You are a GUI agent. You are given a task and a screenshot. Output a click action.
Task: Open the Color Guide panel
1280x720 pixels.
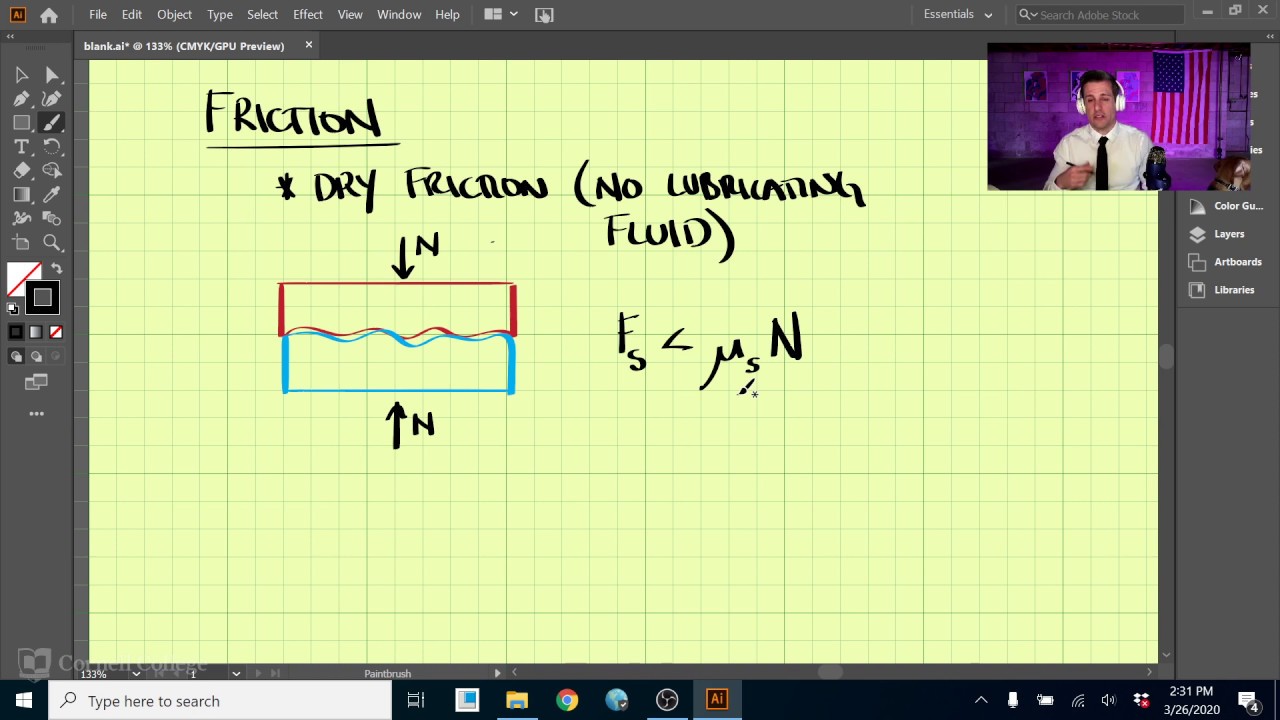(x=1226, y=206)
